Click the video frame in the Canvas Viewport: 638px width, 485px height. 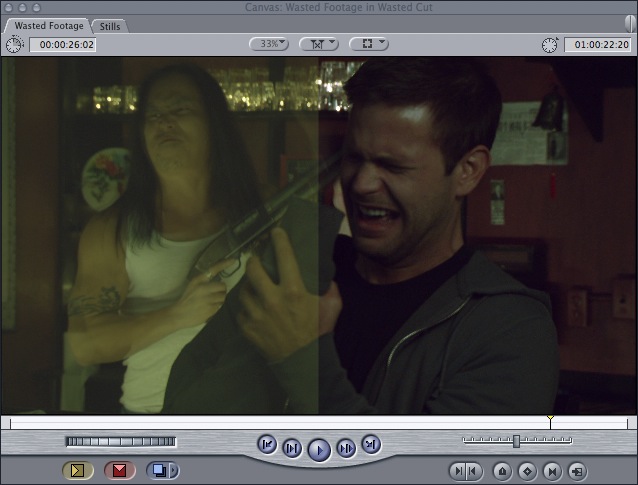319,236
